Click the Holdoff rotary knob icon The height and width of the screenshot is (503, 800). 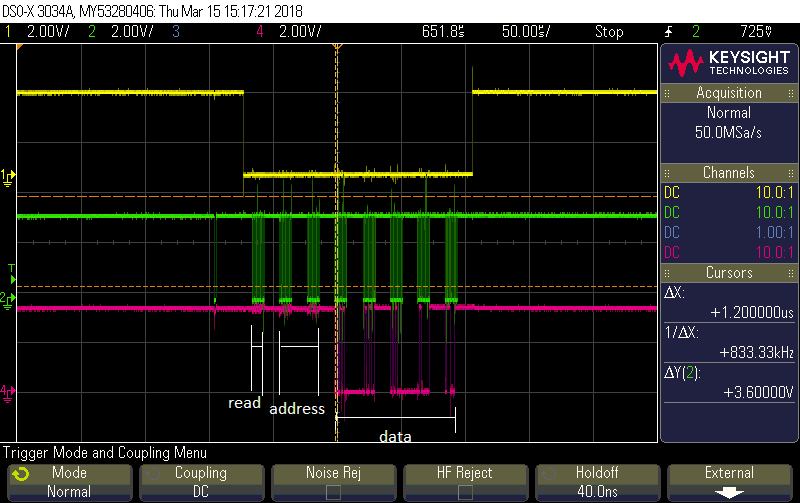(x=548, y=474)
